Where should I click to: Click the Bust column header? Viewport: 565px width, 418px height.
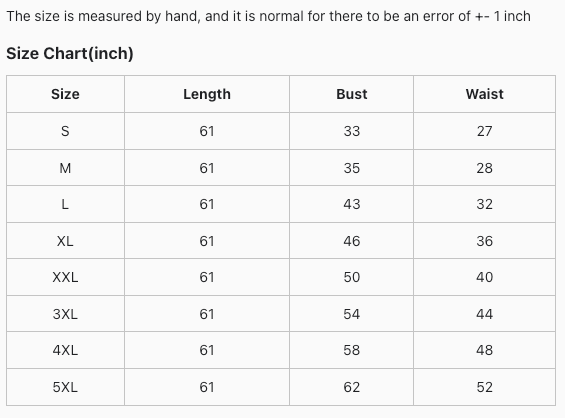(x=351, y=94)
